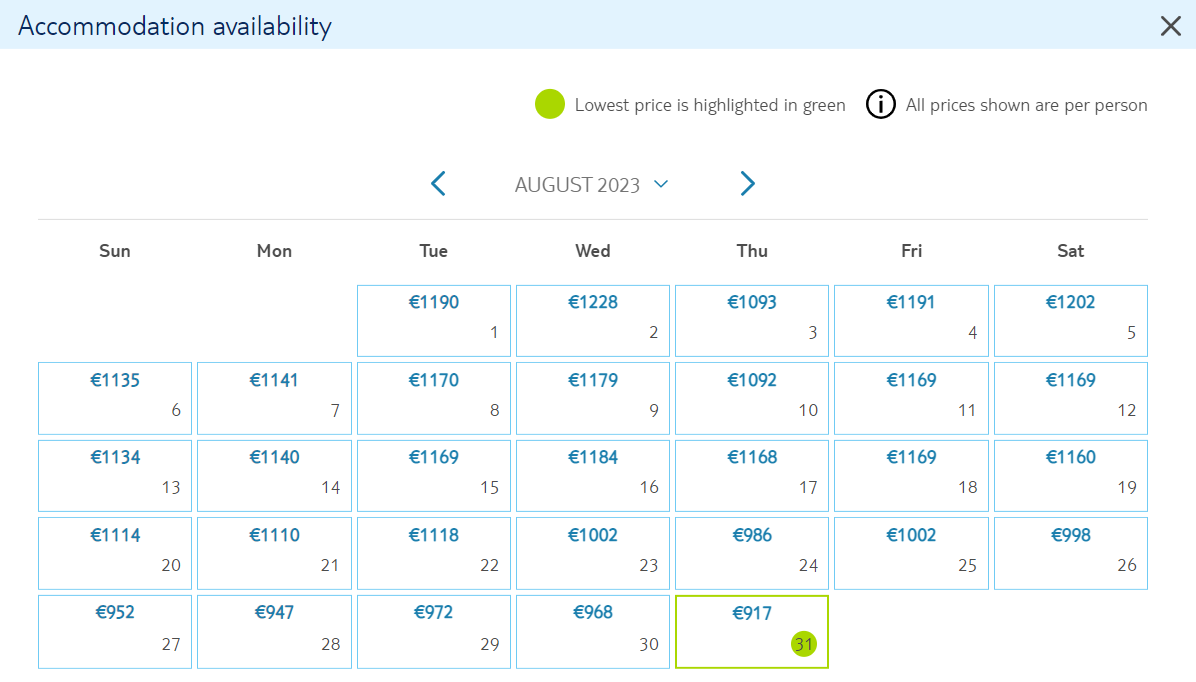Screen dimensions: 1196x682
Task: Click the green lowest price legend dot
Action: click(x=549, y=105)
